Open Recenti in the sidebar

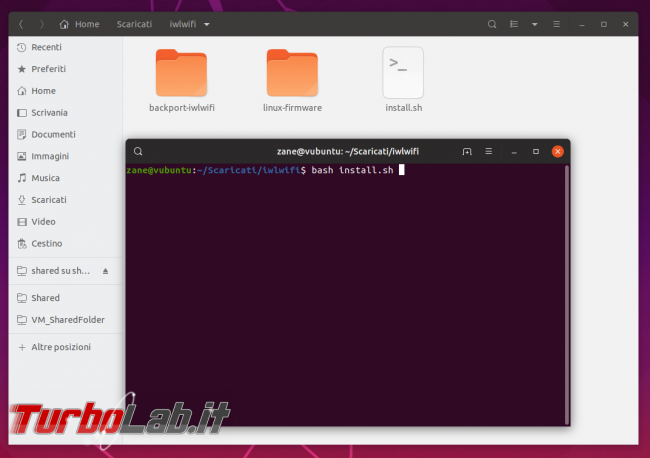(x=65, y=47)
